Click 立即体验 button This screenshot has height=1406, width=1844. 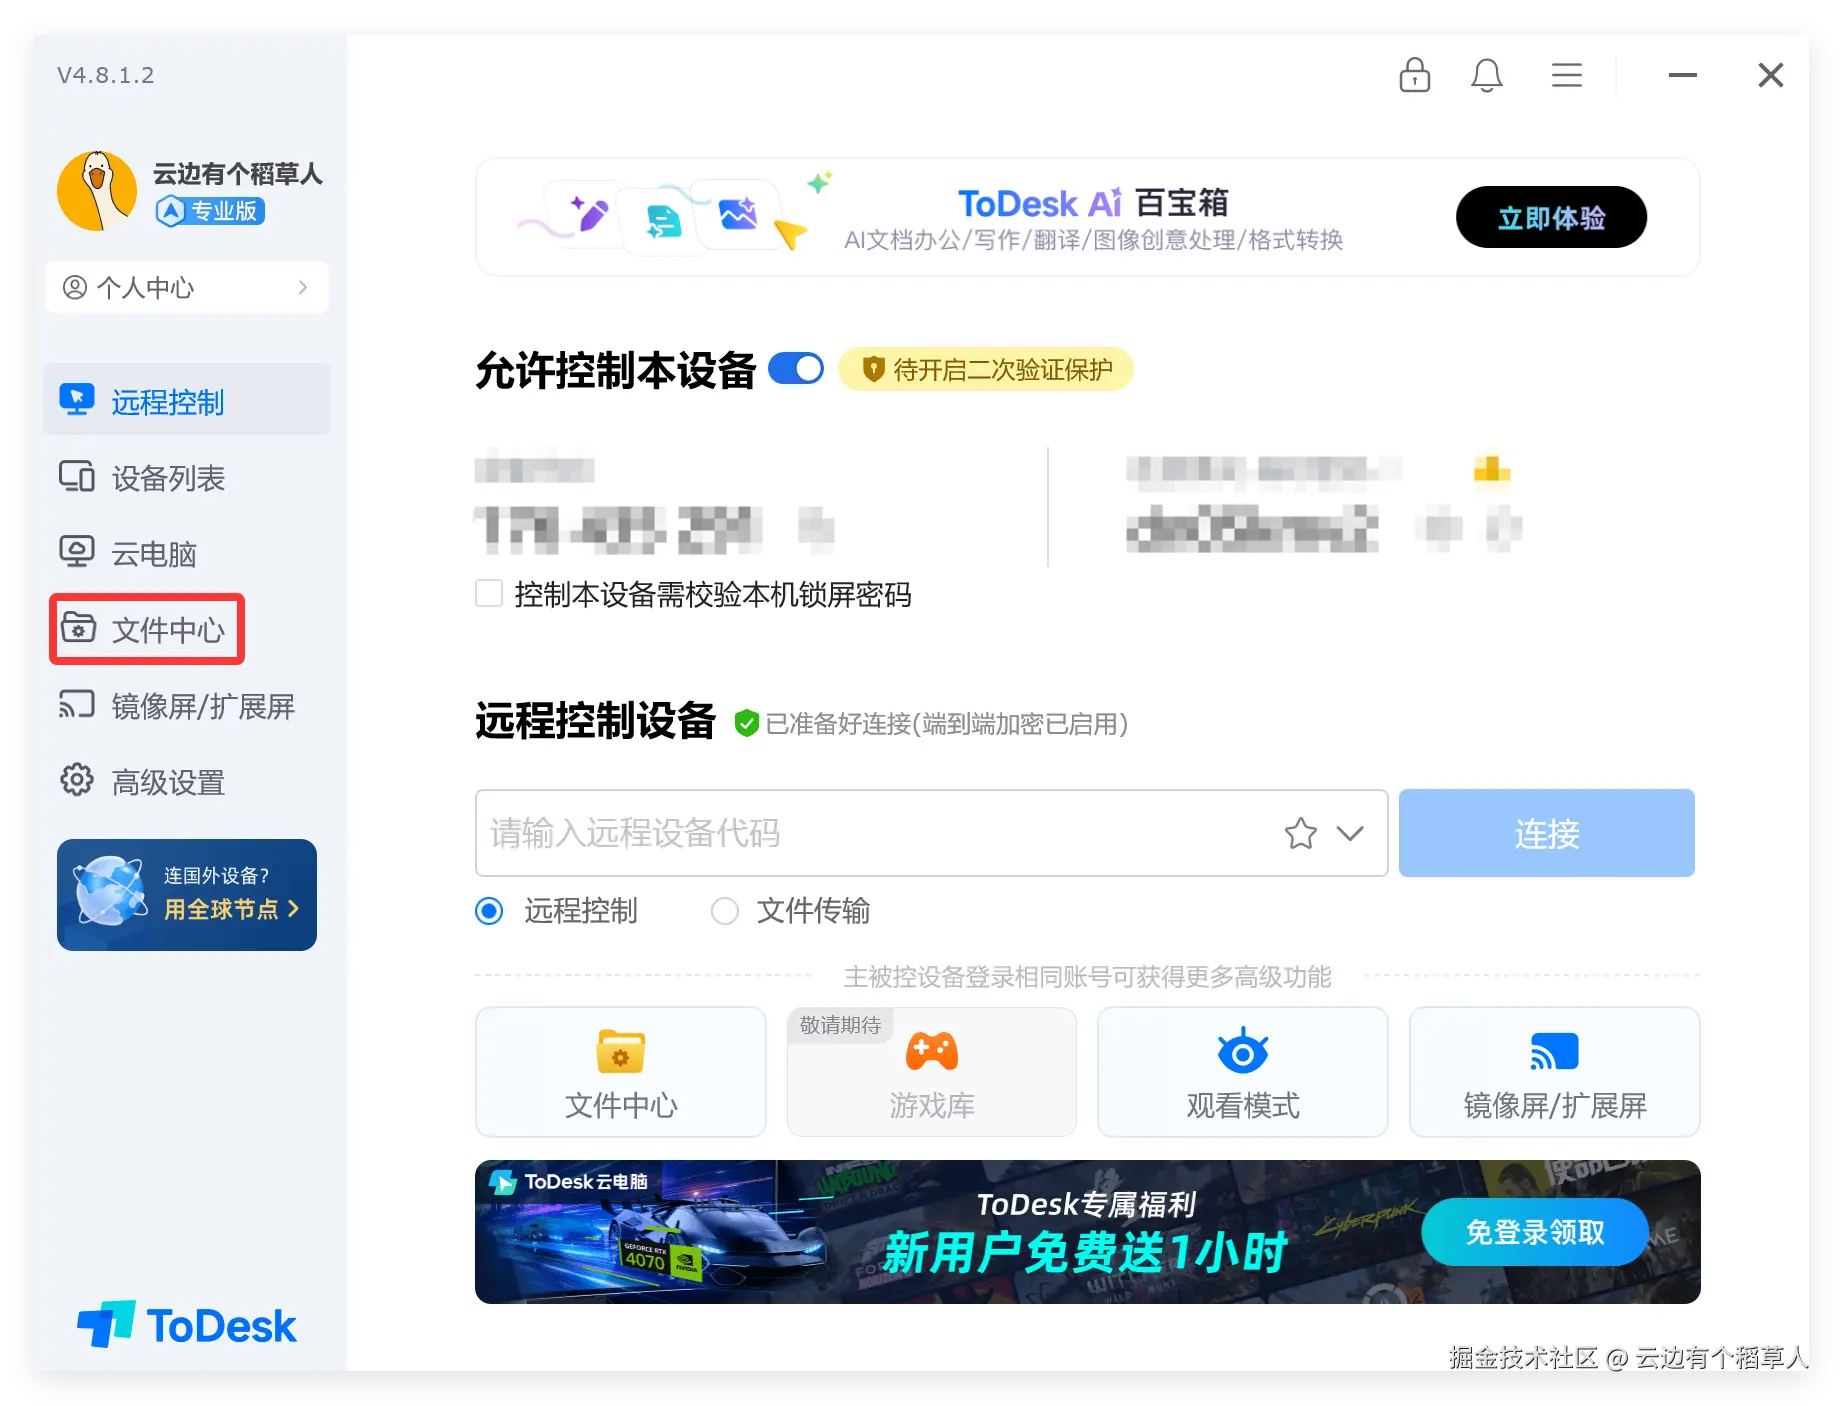tap(1551, 217)
